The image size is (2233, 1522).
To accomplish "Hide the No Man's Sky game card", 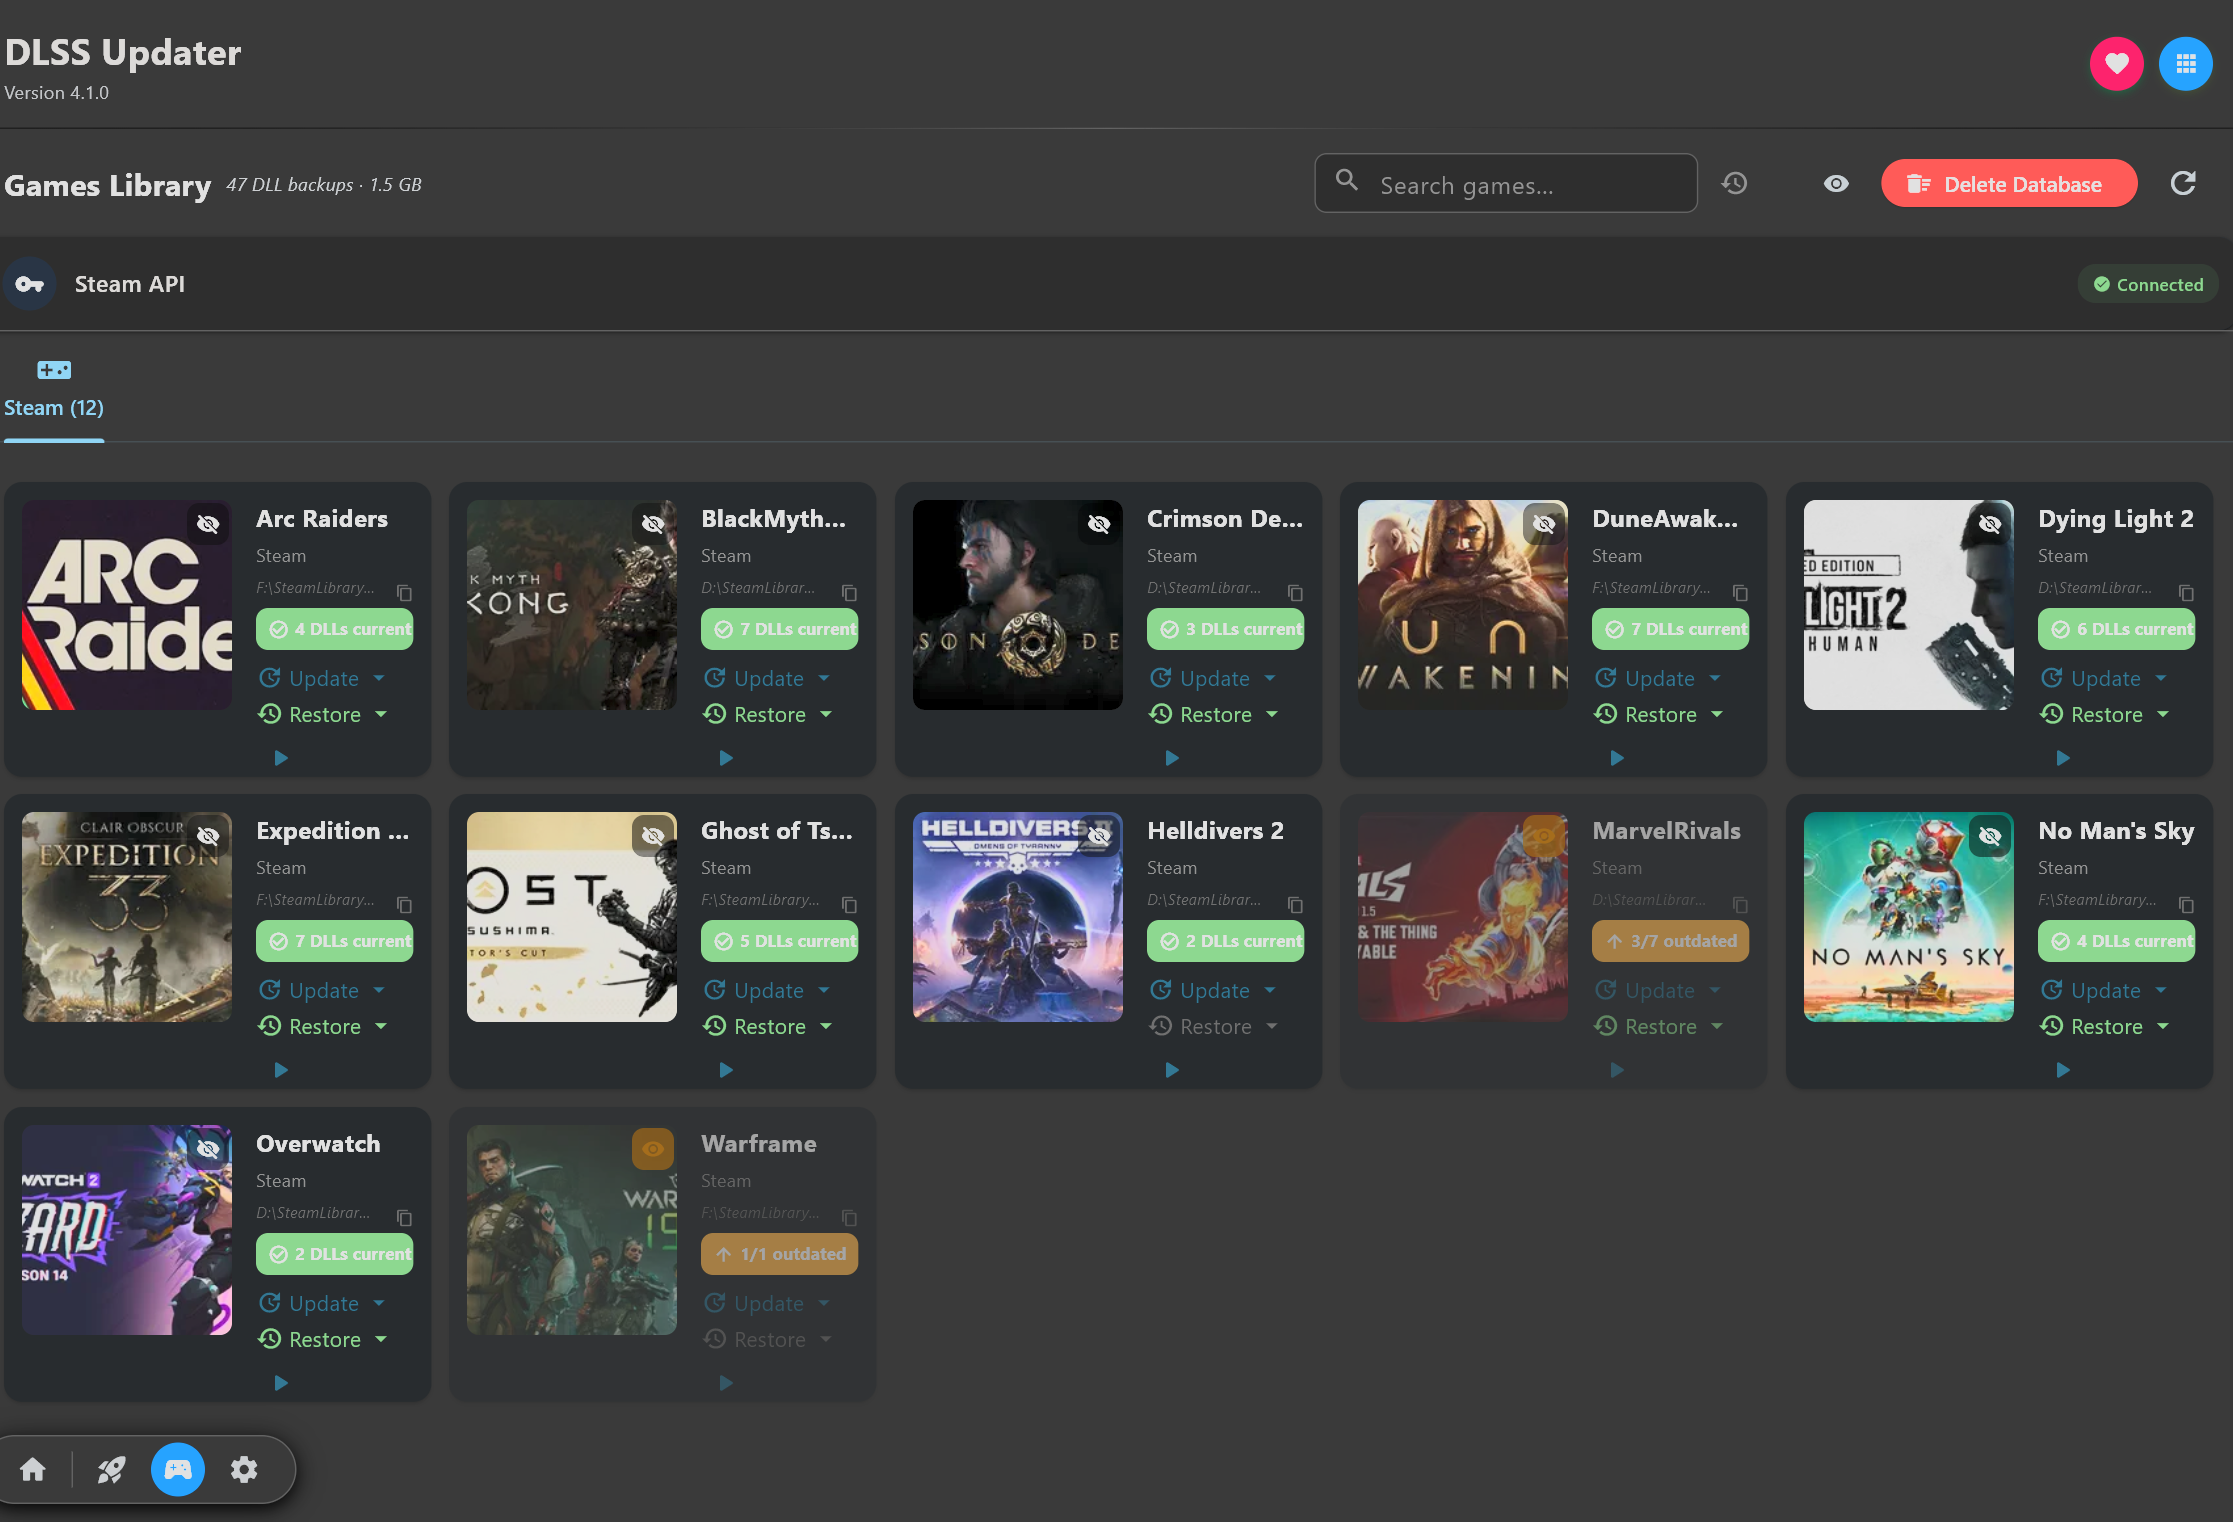I will click(1990, 836).
